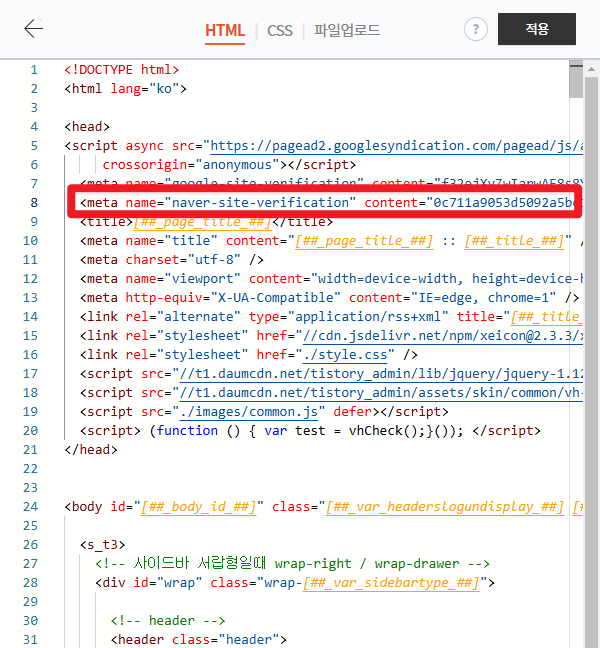Click the DOCTYPE html declaration on line 1
The width and height of the screenshot is (600, 648).
coord(121,69)
